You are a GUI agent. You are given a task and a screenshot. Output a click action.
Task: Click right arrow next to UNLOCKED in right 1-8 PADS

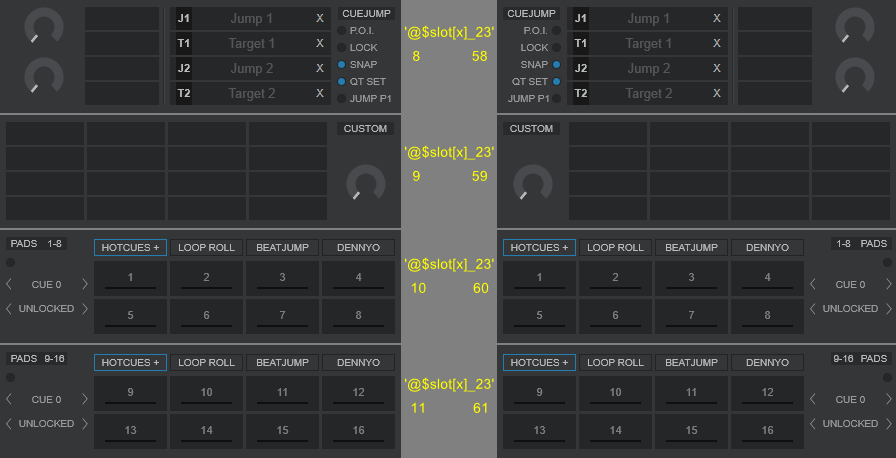887,309
